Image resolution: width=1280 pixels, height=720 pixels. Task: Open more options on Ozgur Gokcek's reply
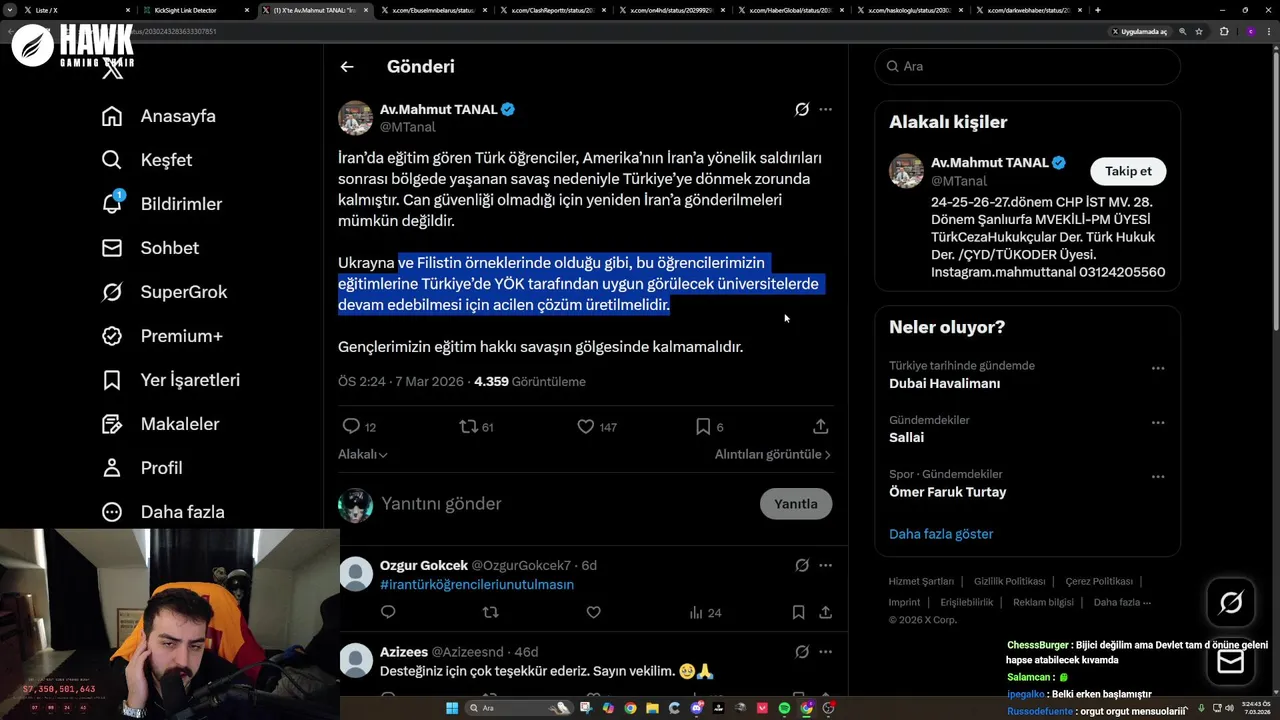(x=825, y=566)
